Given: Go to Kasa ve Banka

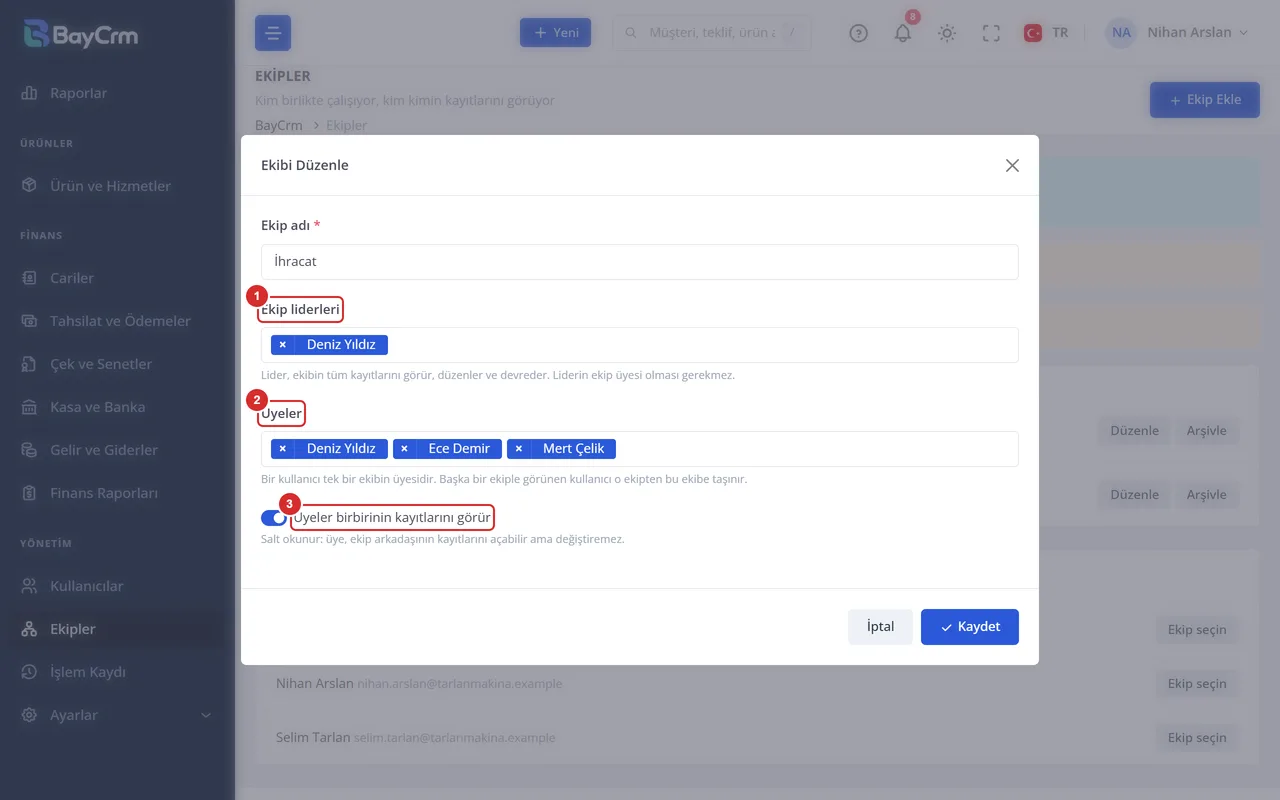Looking at the screenshot, I should pos(117,407).
